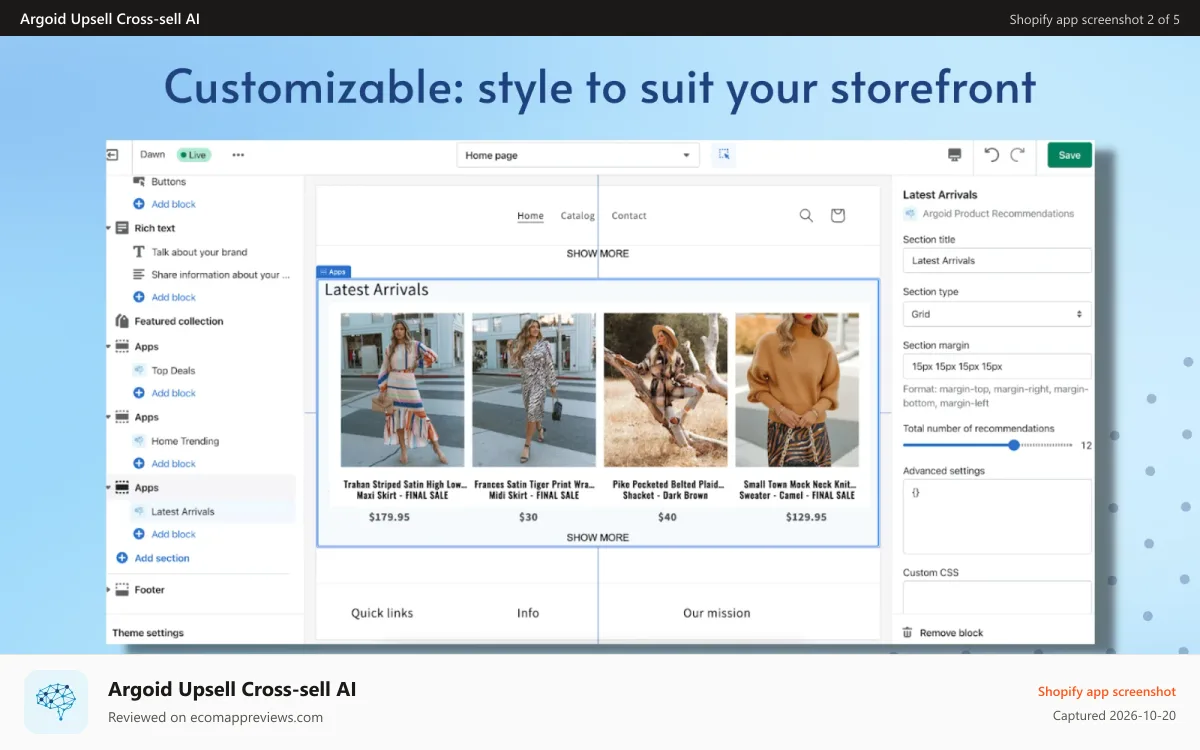The width and height of the screenshot is (1200, 750).
Task: Click the heading 'T' icon beside Talk about your brand
Action: 139,252
